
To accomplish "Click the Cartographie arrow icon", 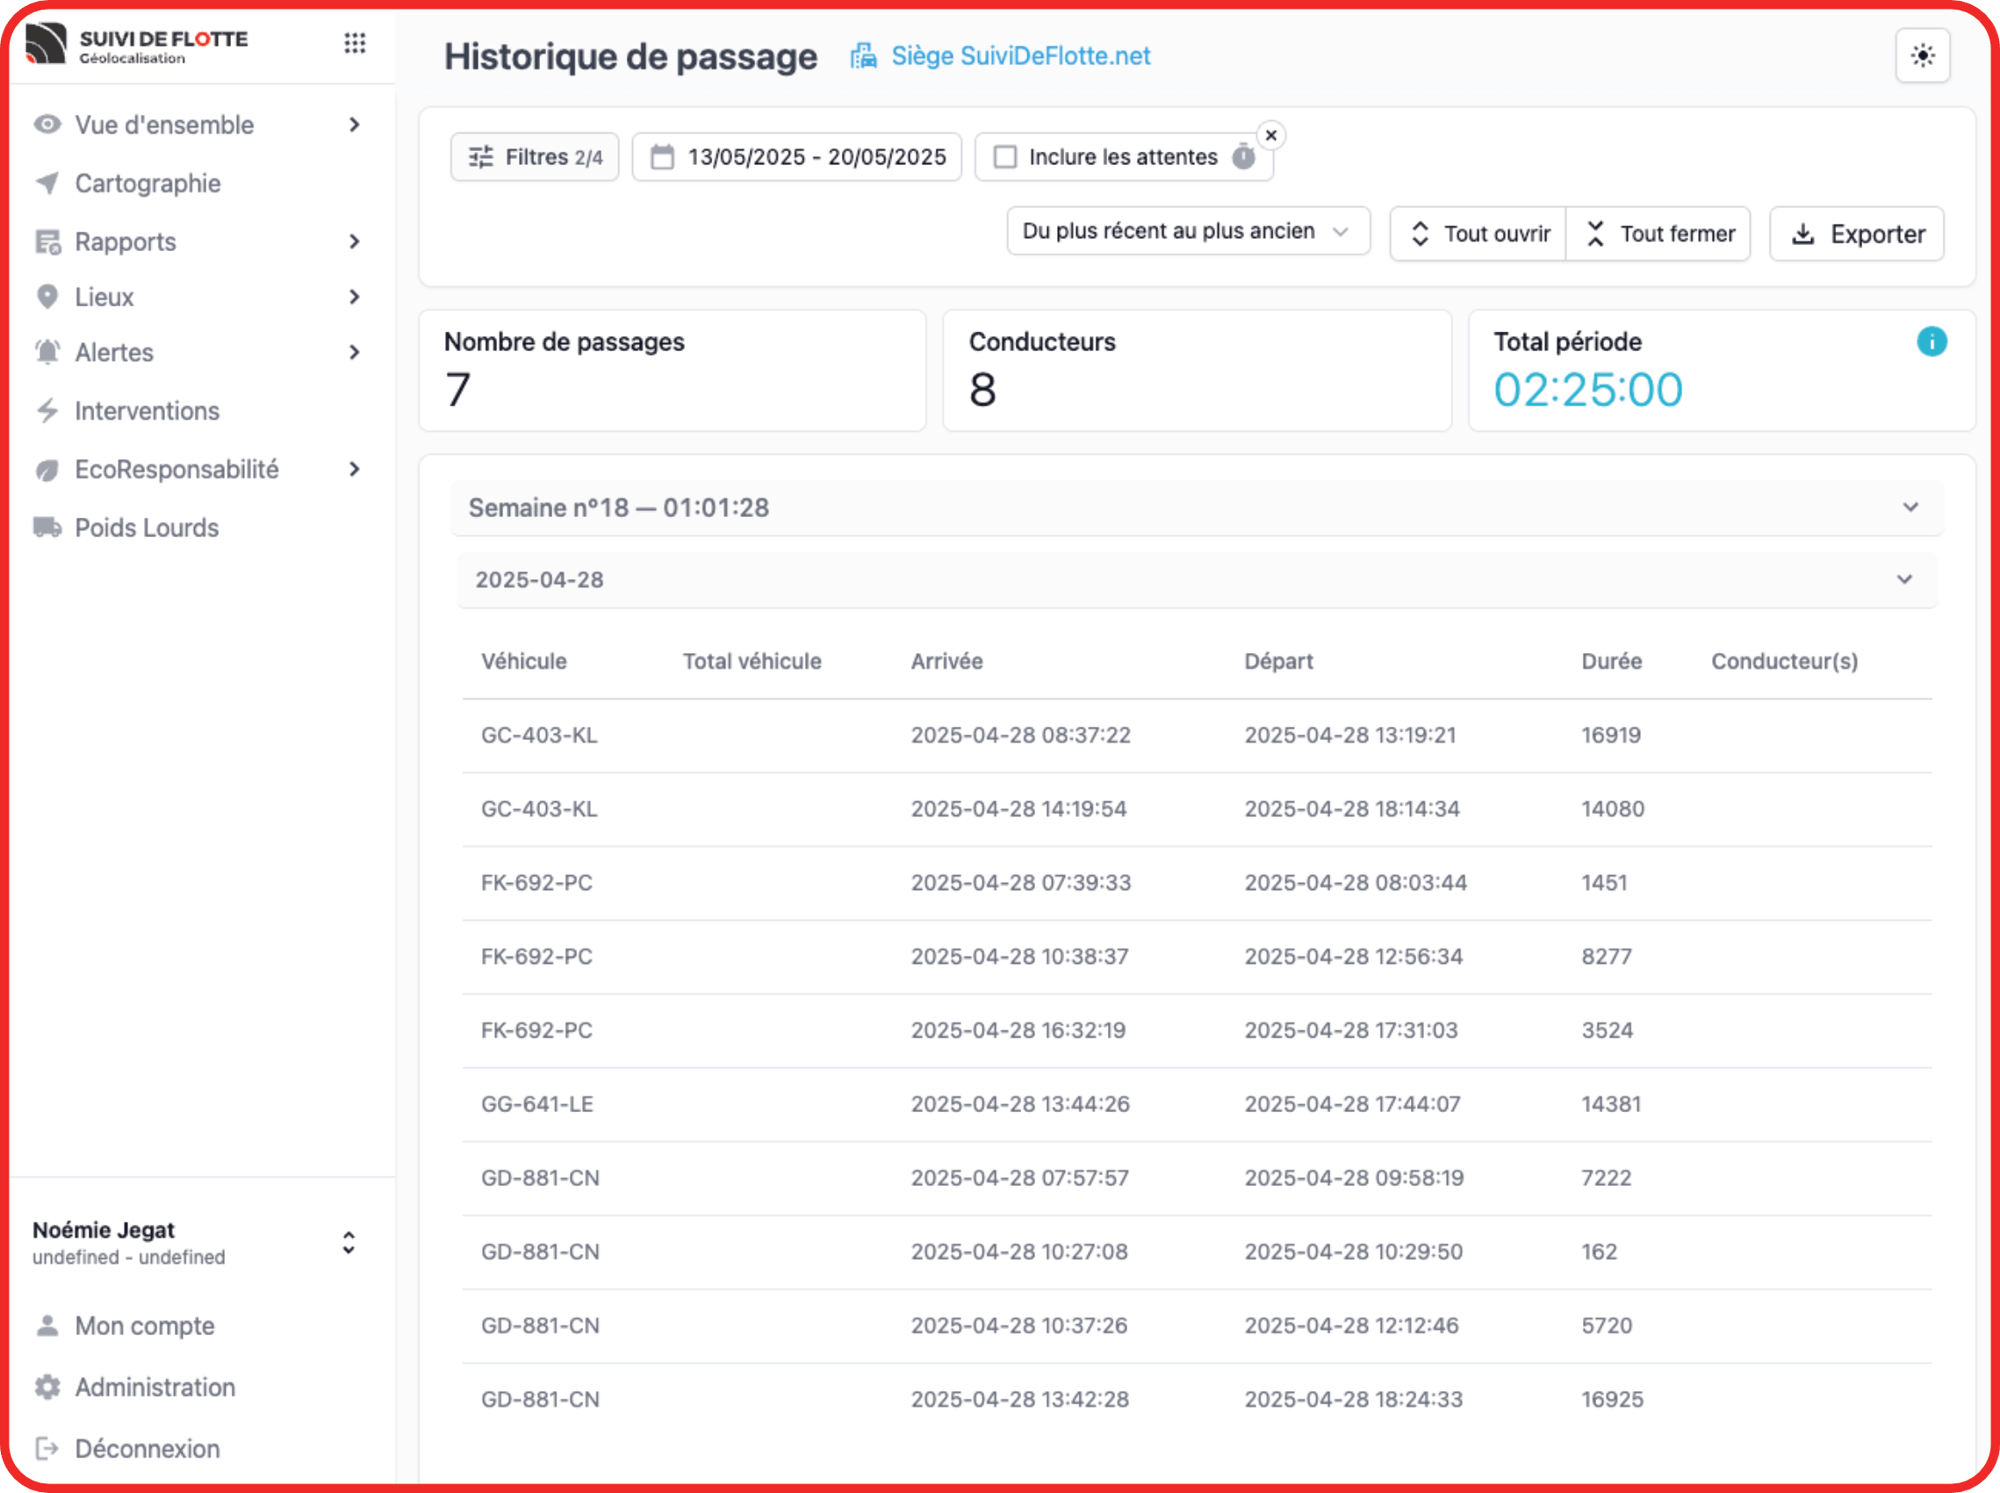I will (47, 183).
